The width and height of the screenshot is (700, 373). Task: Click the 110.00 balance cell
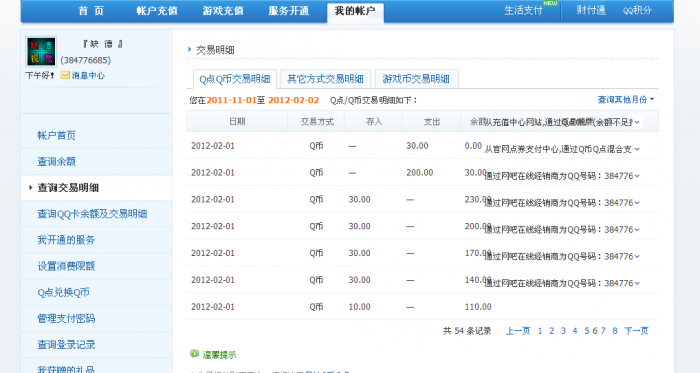click(478, 307)
